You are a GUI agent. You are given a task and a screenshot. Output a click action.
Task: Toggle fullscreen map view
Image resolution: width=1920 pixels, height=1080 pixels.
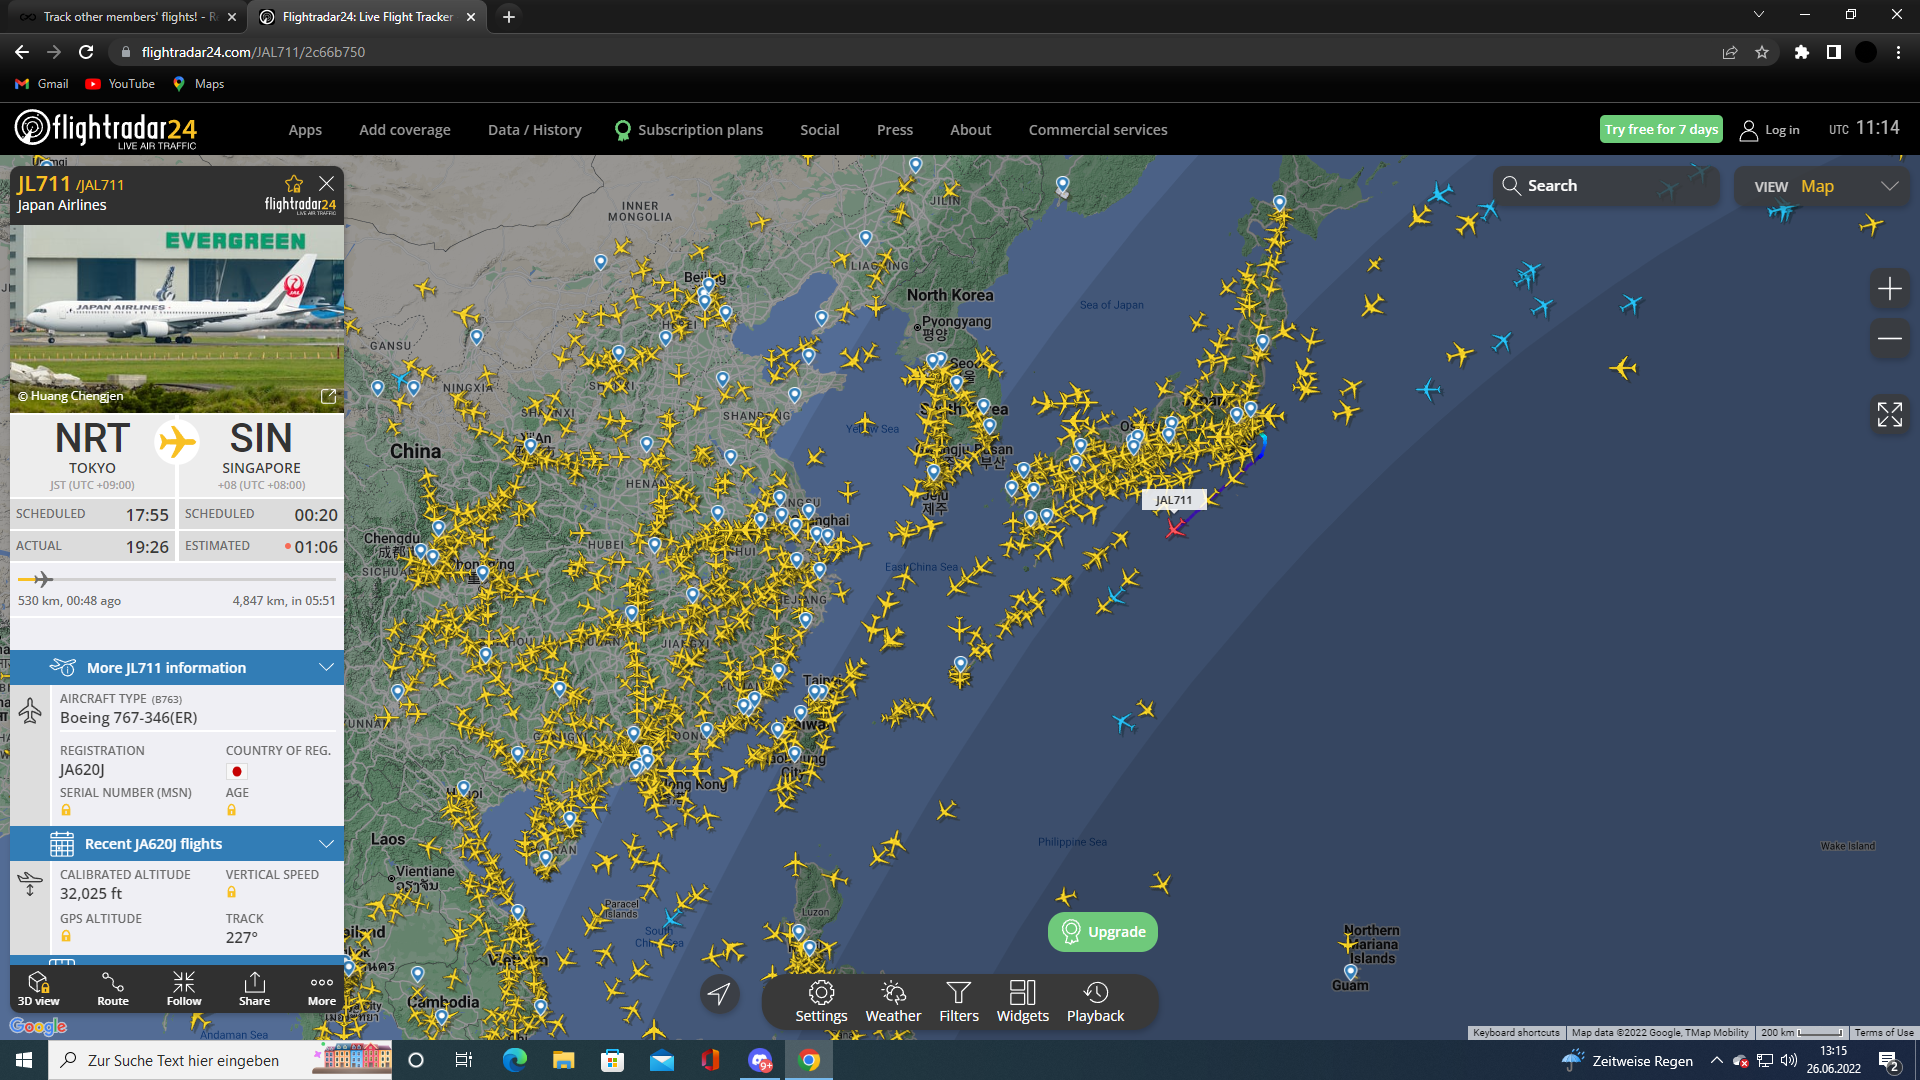[x=1889, y=414]
